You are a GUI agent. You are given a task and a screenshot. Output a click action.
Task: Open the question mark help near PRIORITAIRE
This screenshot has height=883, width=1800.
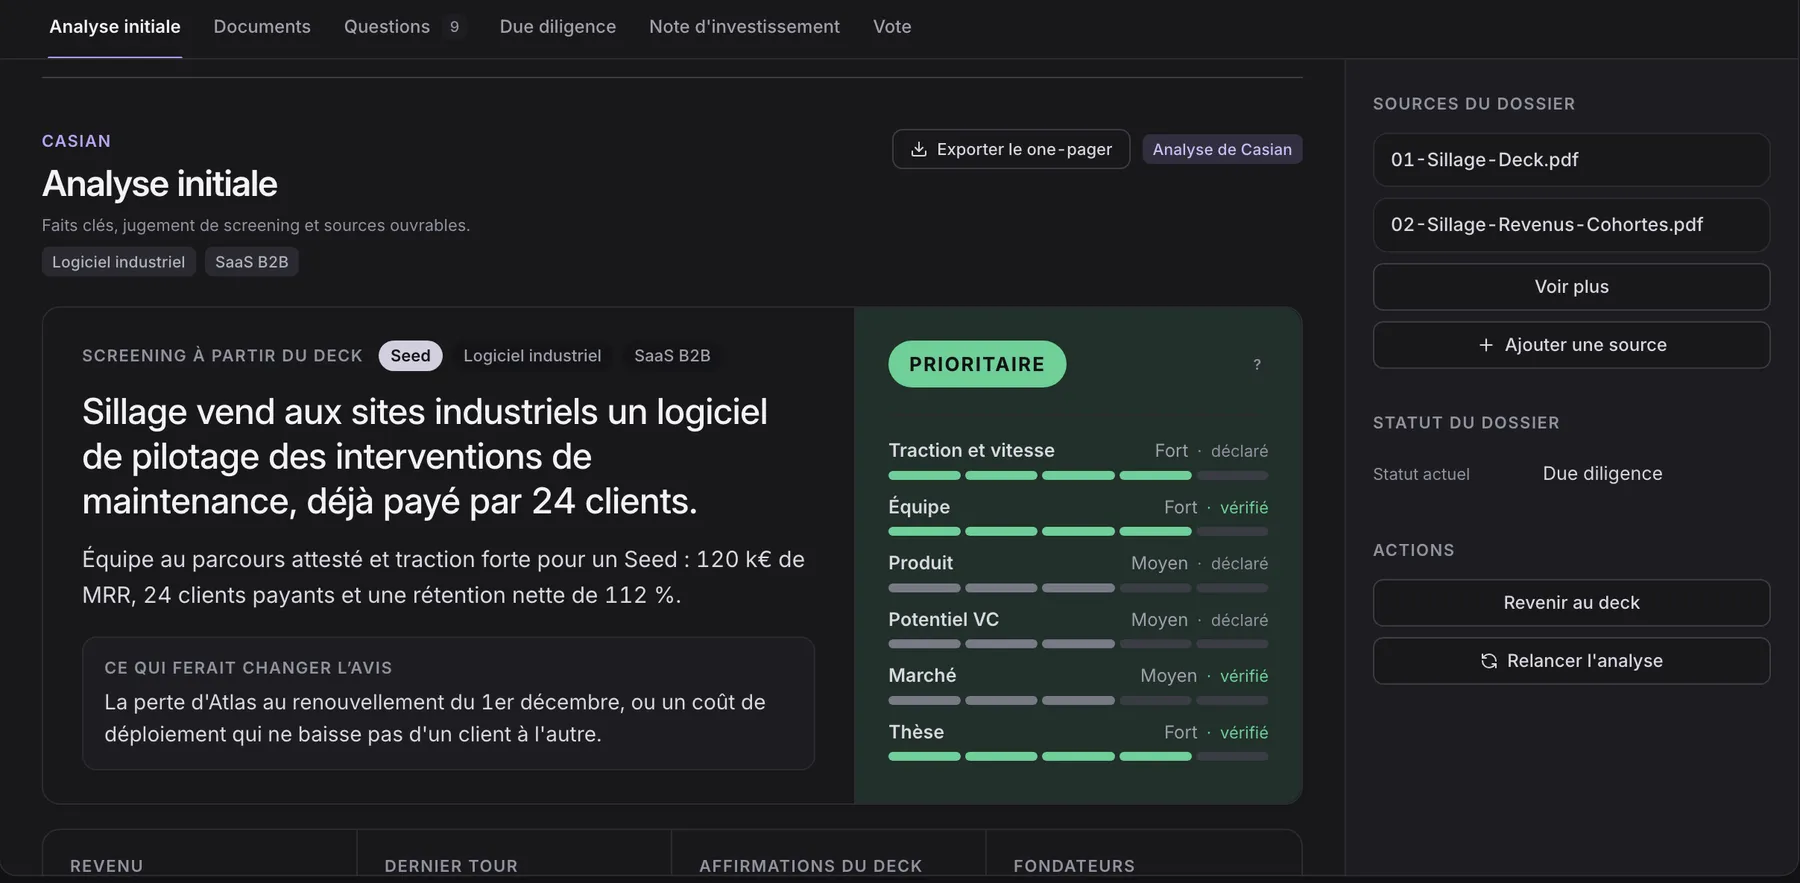(x=1257, y=365)
